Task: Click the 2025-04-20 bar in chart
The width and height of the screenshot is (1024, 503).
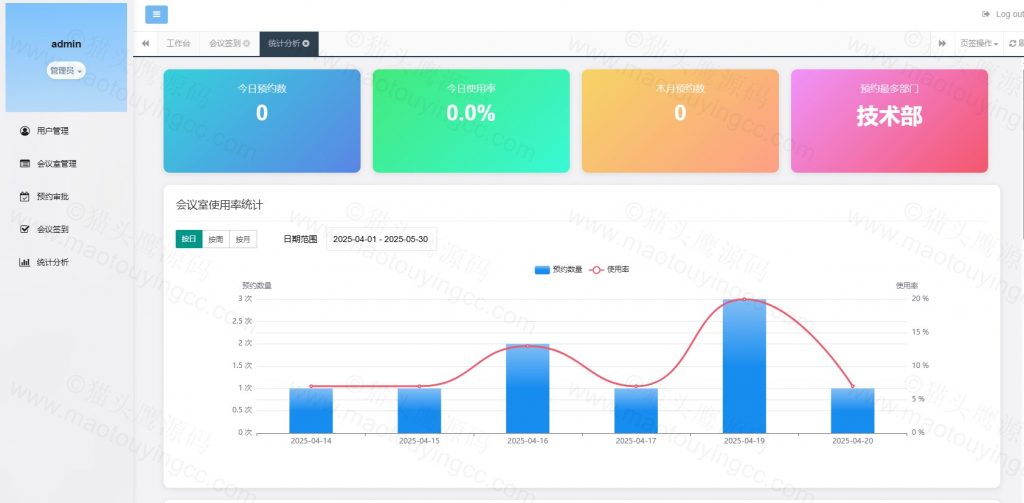Action: (x=852, y=411)
